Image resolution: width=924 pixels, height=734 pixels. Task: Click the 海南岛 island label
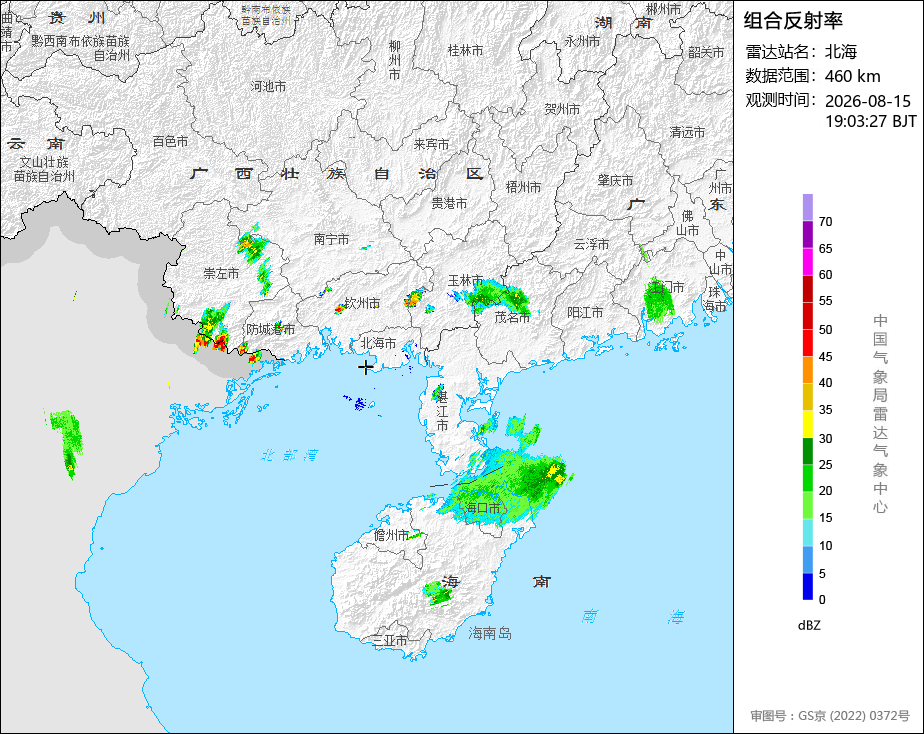490,633
